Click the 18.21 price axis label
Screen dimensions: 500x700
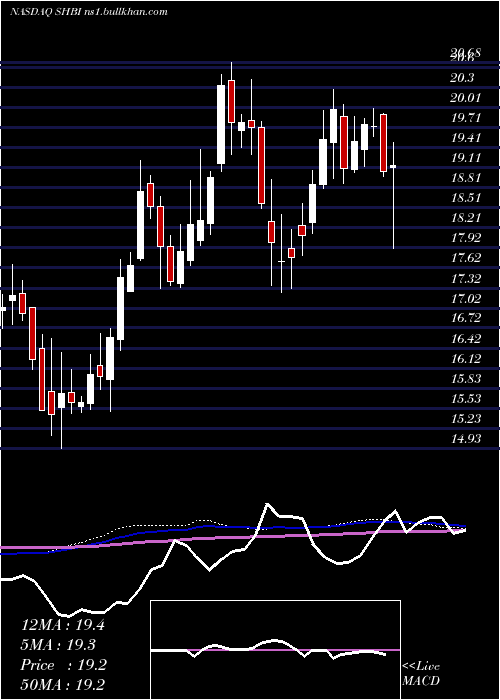point(466,218)
